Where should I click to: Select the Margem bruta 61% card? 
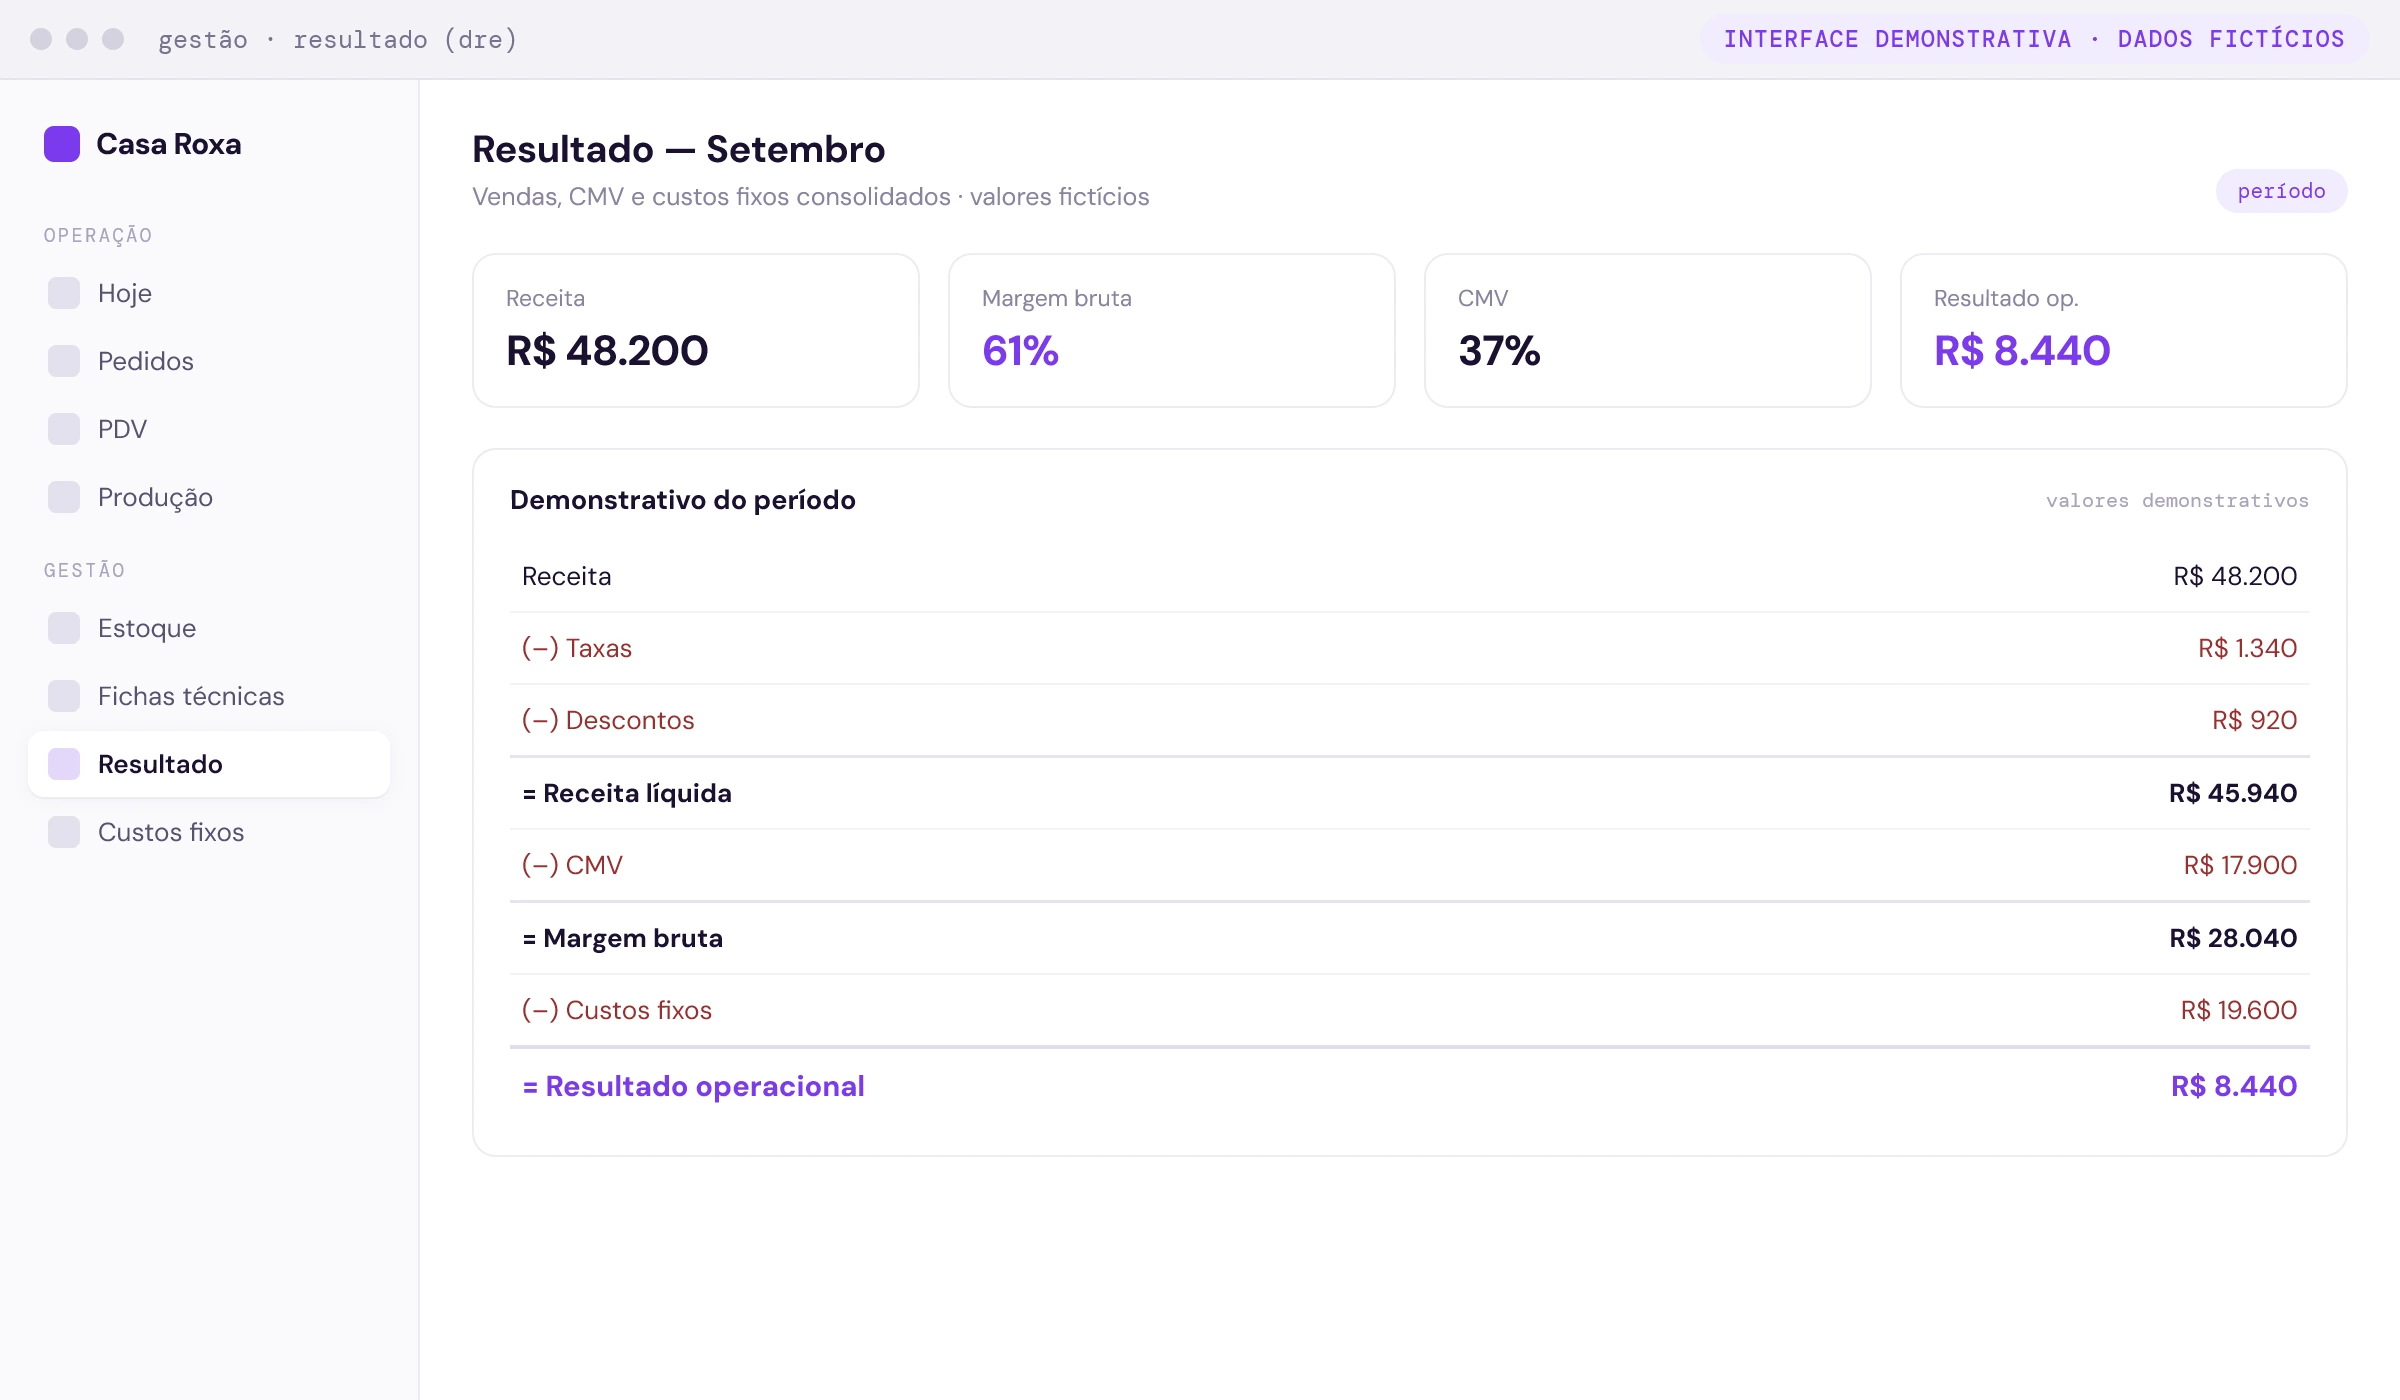pyautogui.click(x=1172, y=330)
